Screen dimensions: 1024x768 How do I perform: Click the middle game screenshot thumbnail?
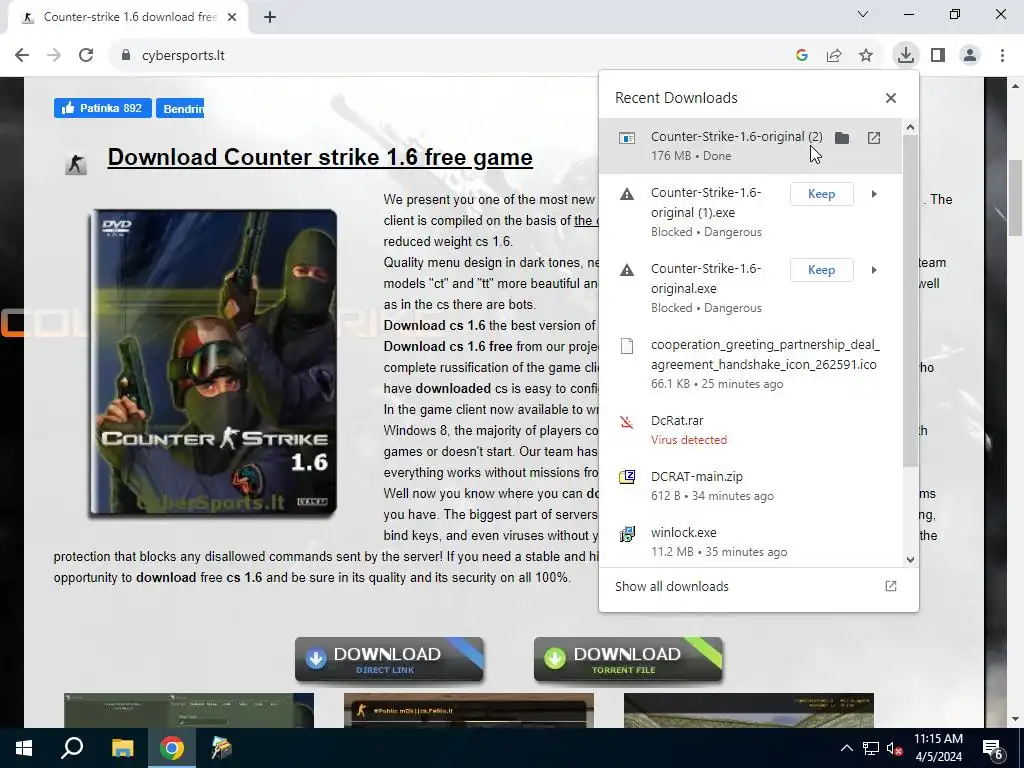point(469,711)
